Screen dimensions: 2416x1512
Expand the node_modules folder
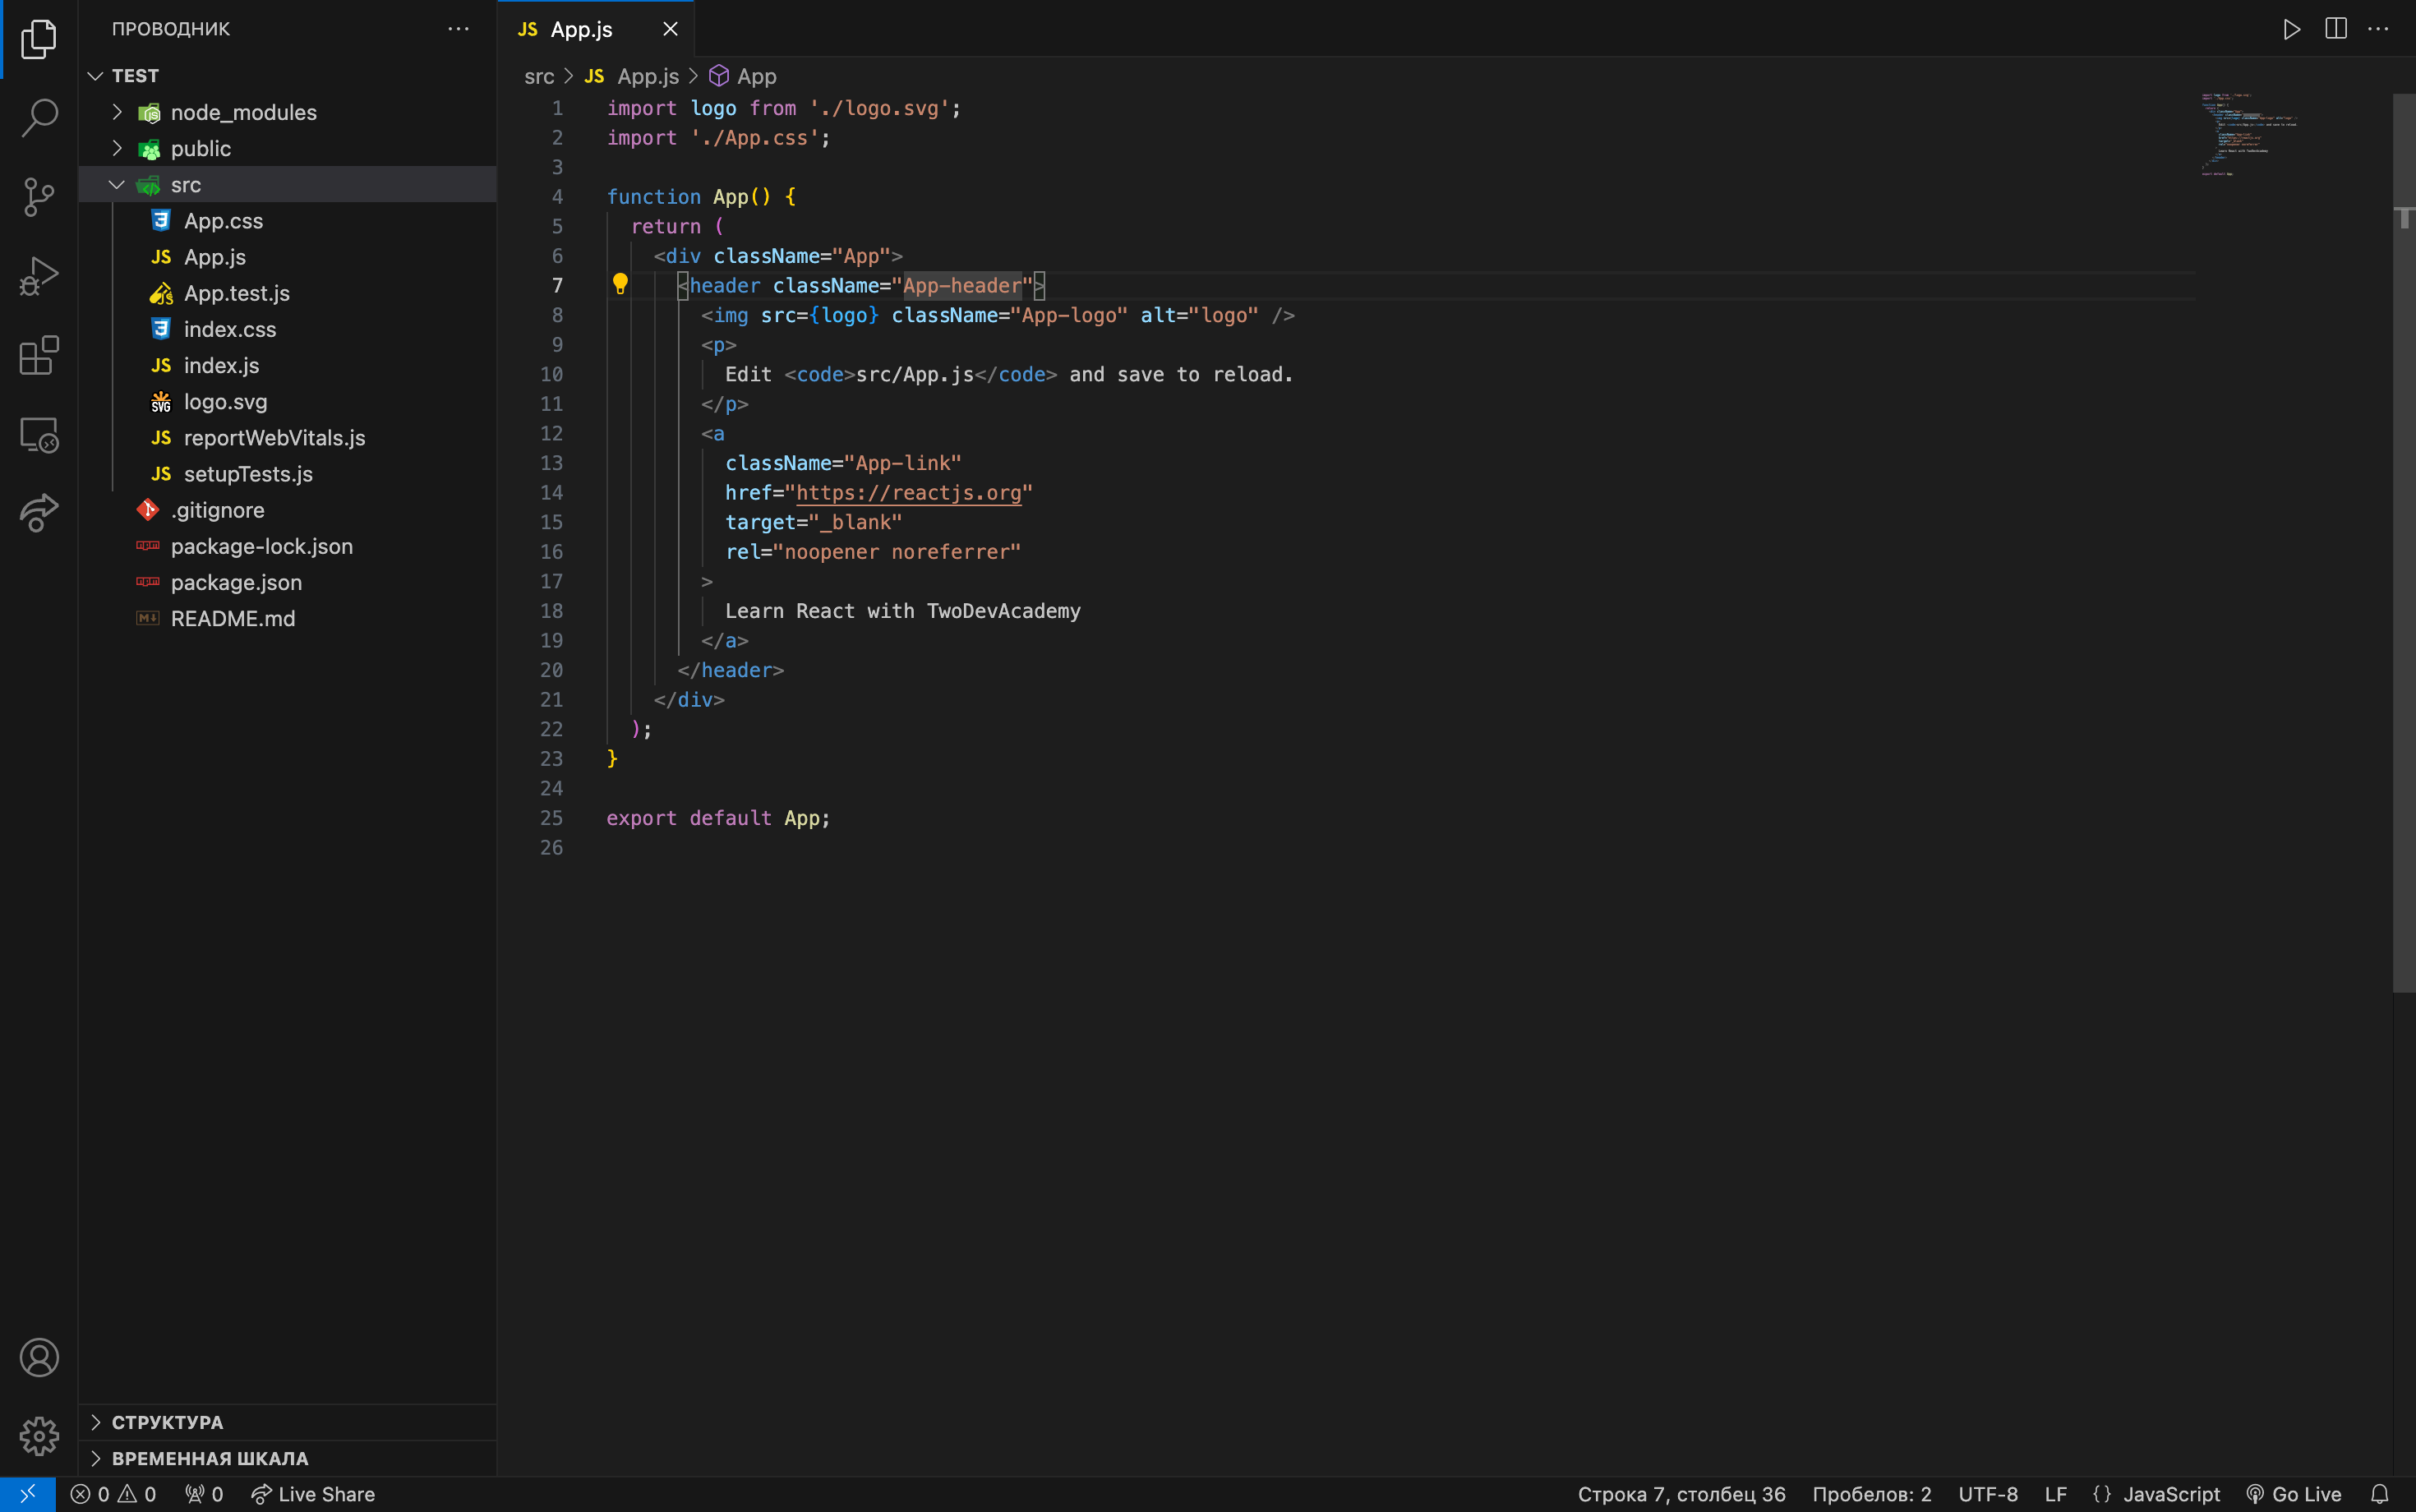tap(243, 112)
